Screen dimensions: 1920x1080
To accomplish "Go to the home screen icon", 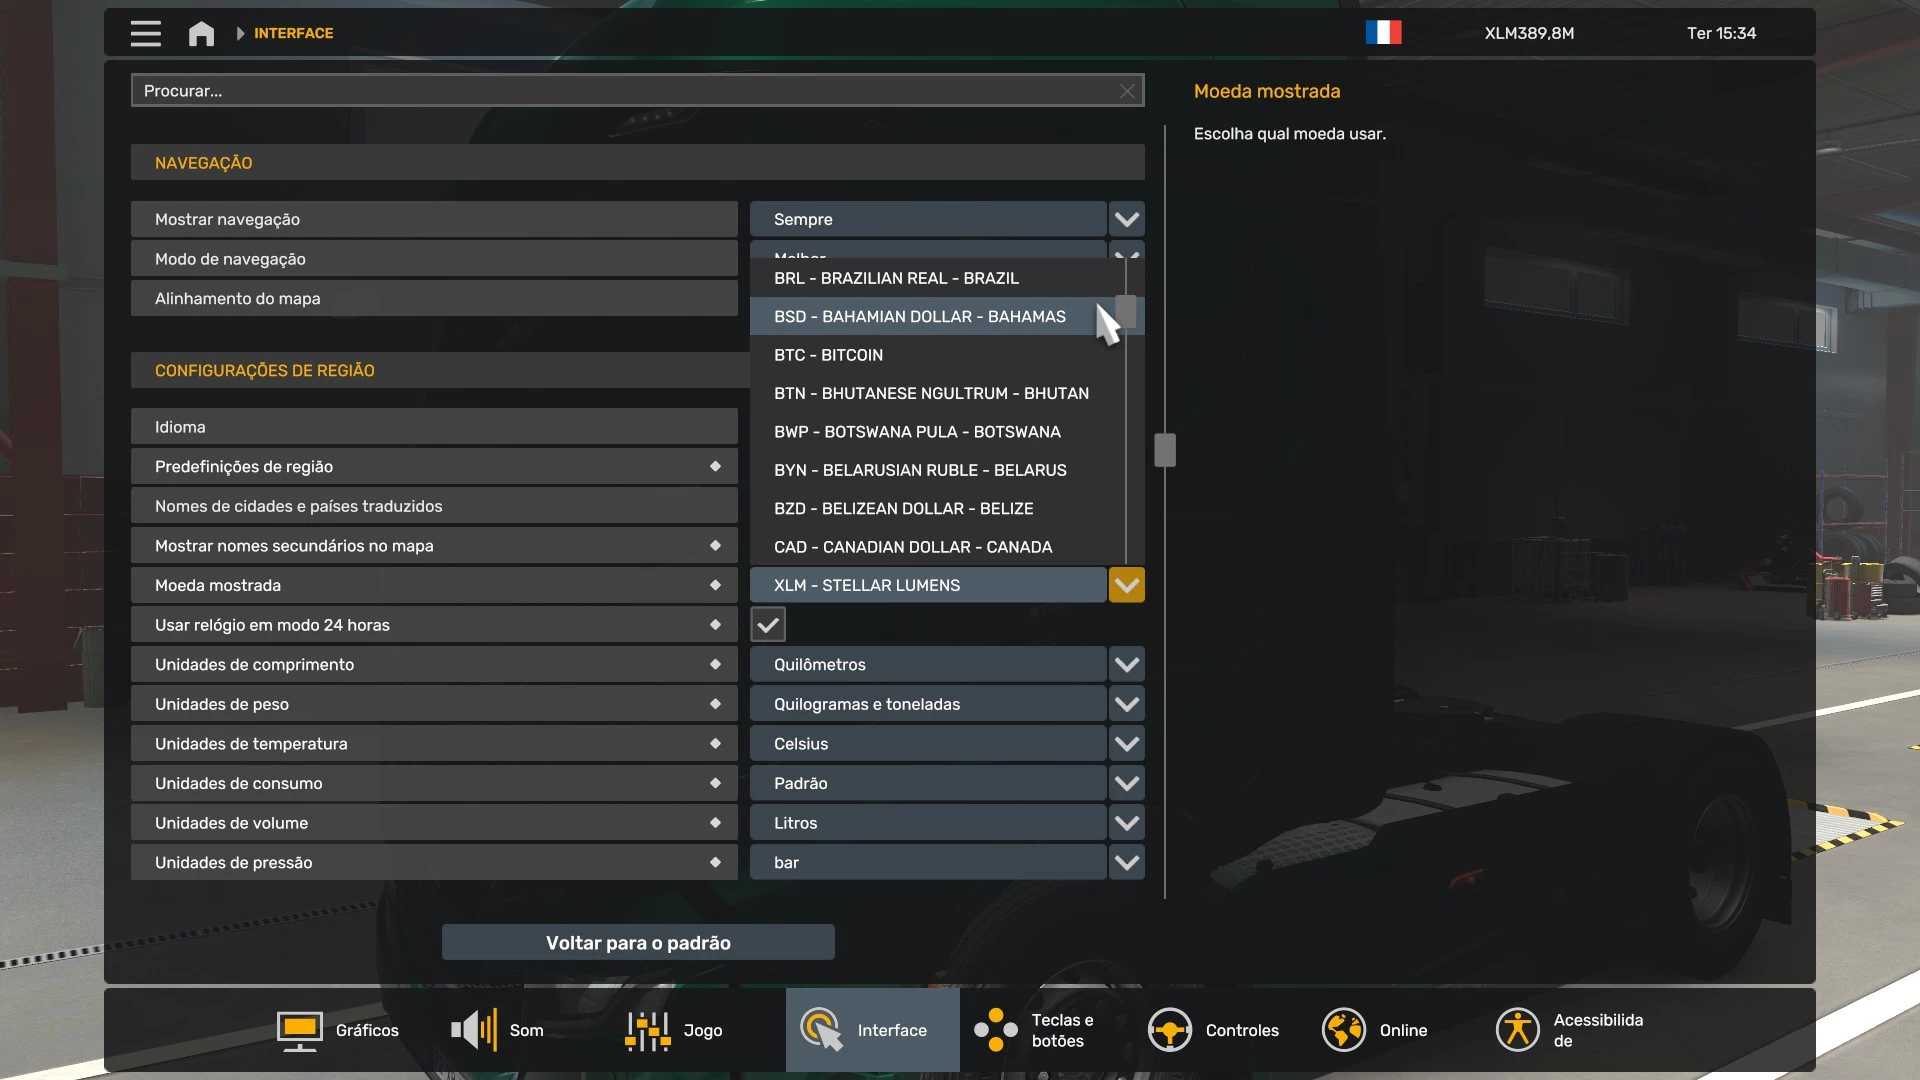I will 201,33.
